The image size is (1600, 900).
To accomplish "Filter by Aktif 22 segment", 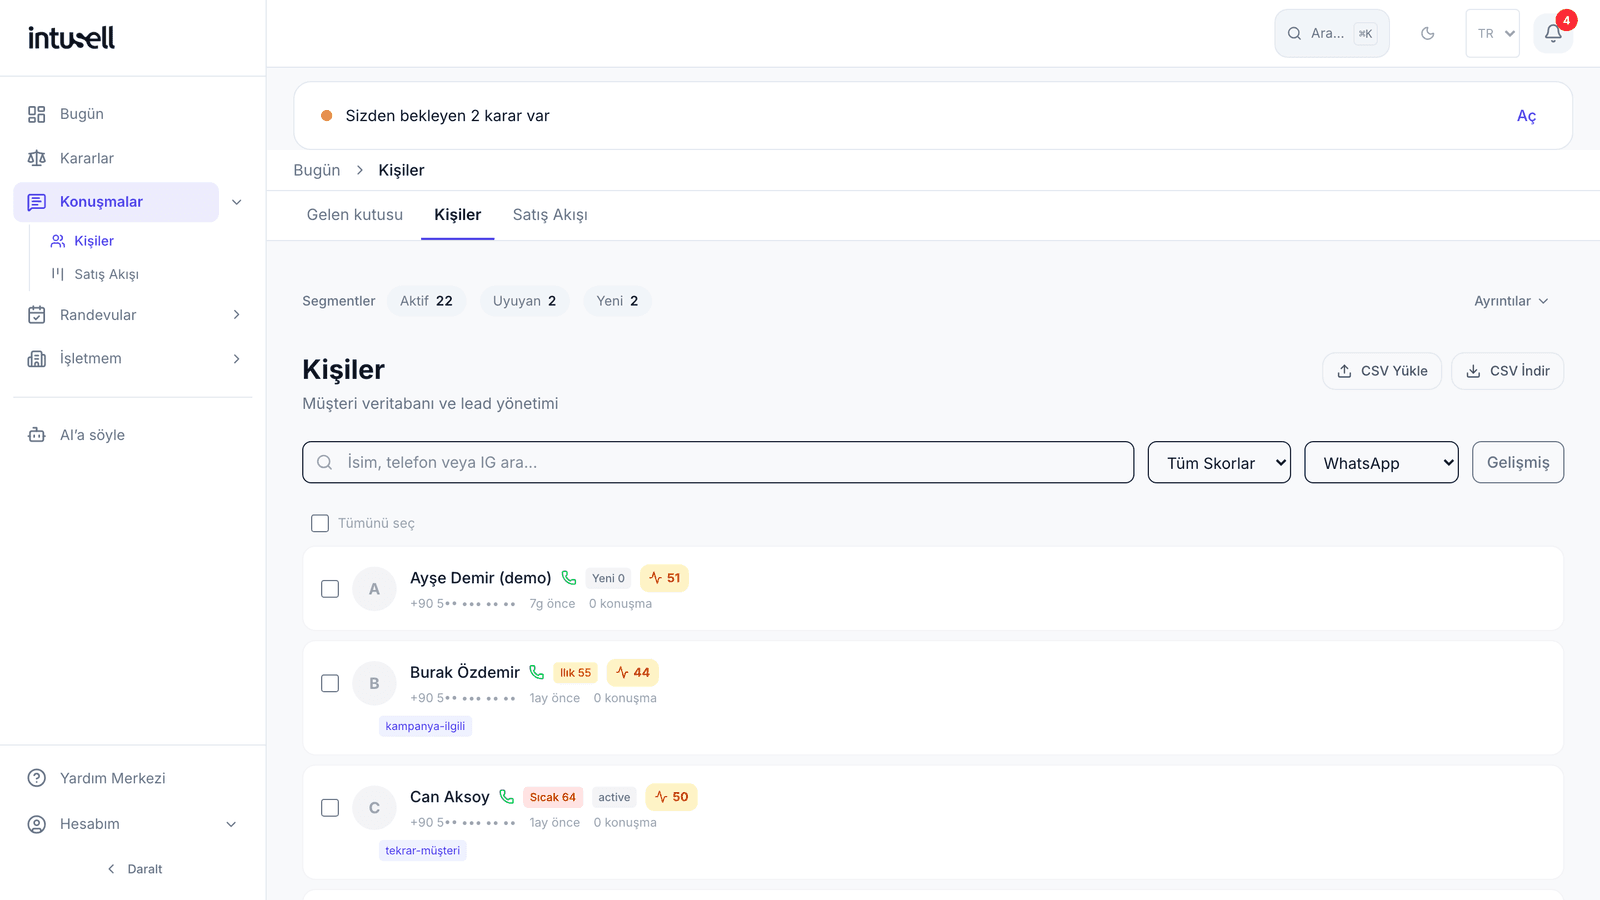I will 426,301.
